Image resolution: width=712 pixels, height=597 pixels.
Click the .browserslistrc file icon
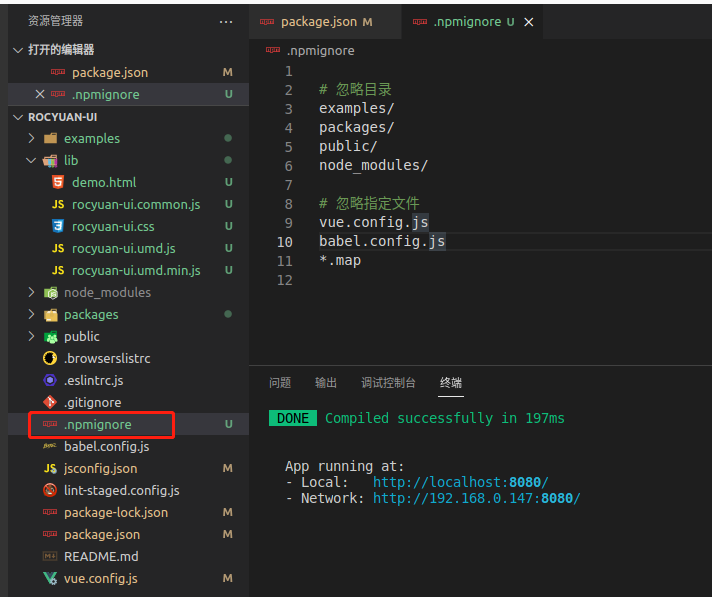click(50, 358)
